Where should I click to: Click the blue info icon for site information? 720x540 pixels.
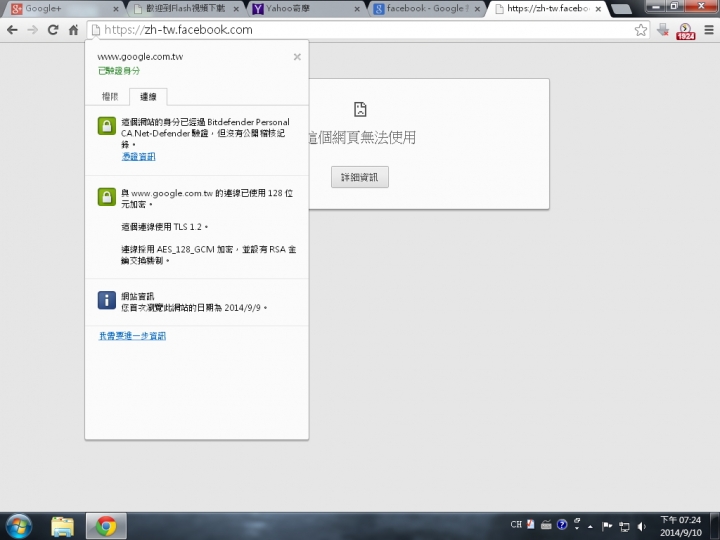click(x=107, y=300)
